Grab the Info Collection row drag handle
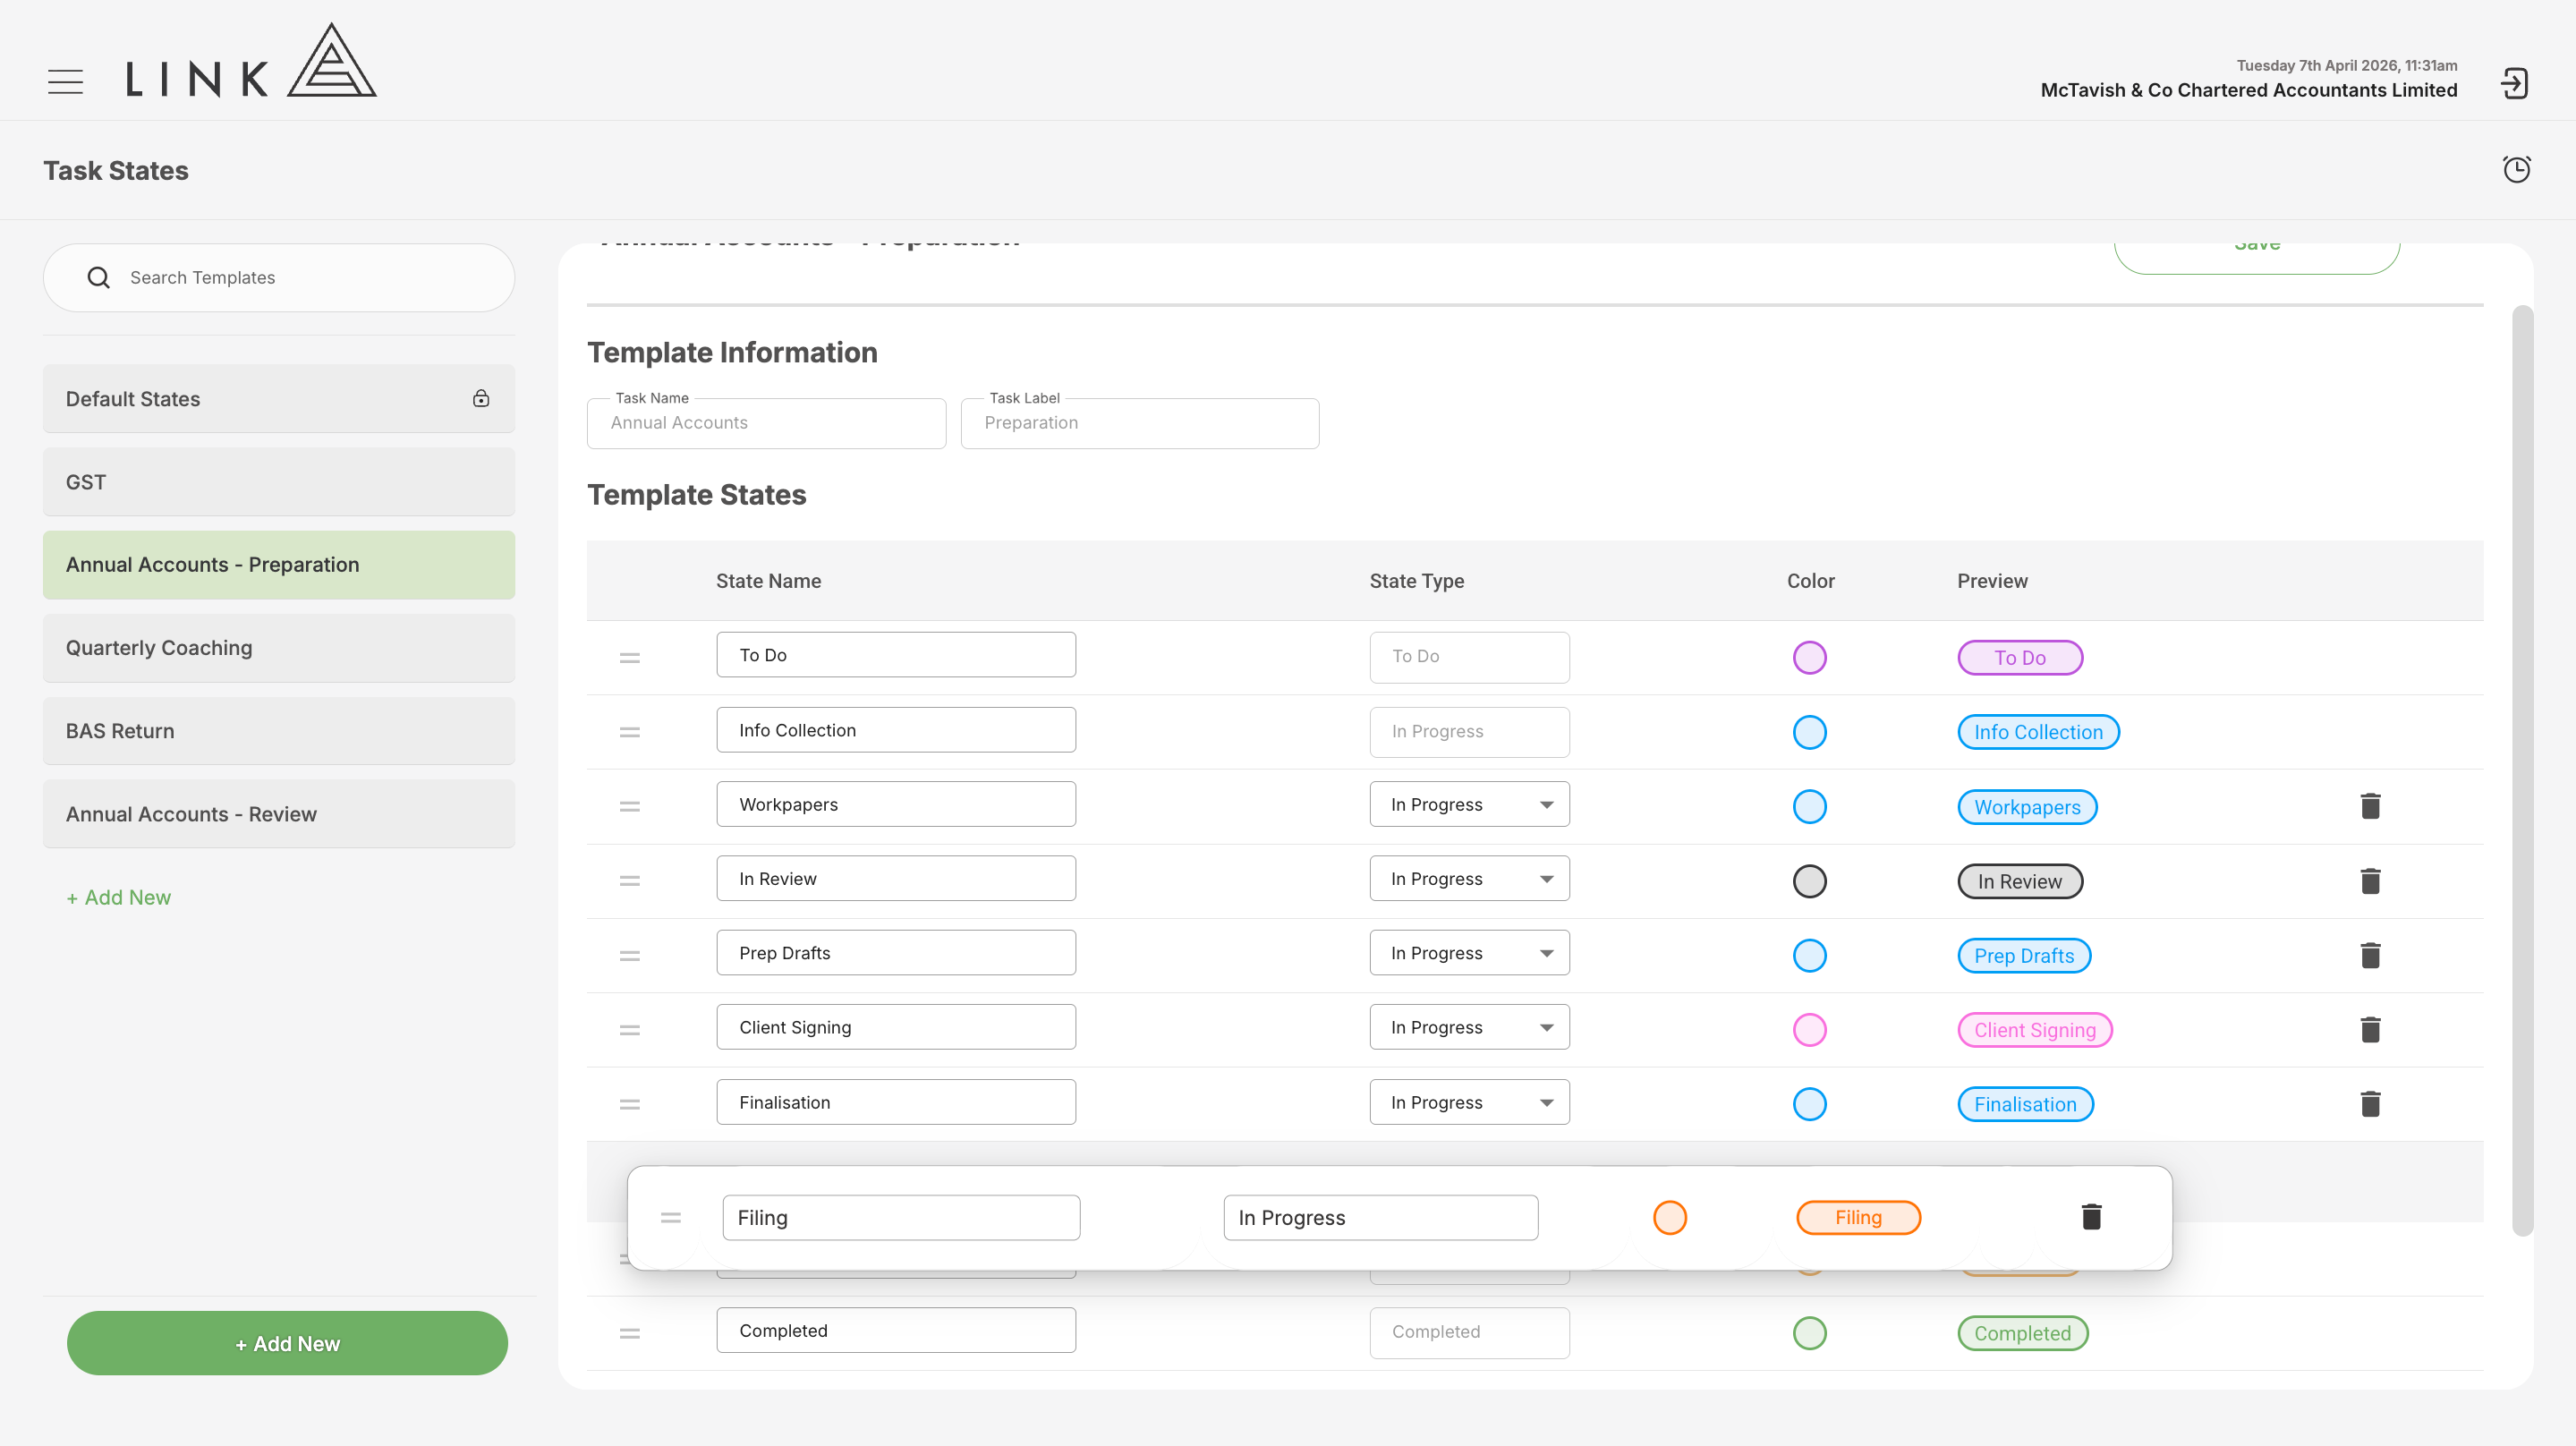Image resolution: width=2576 pixels, height=1446 pixels. (x=629, y=732)
